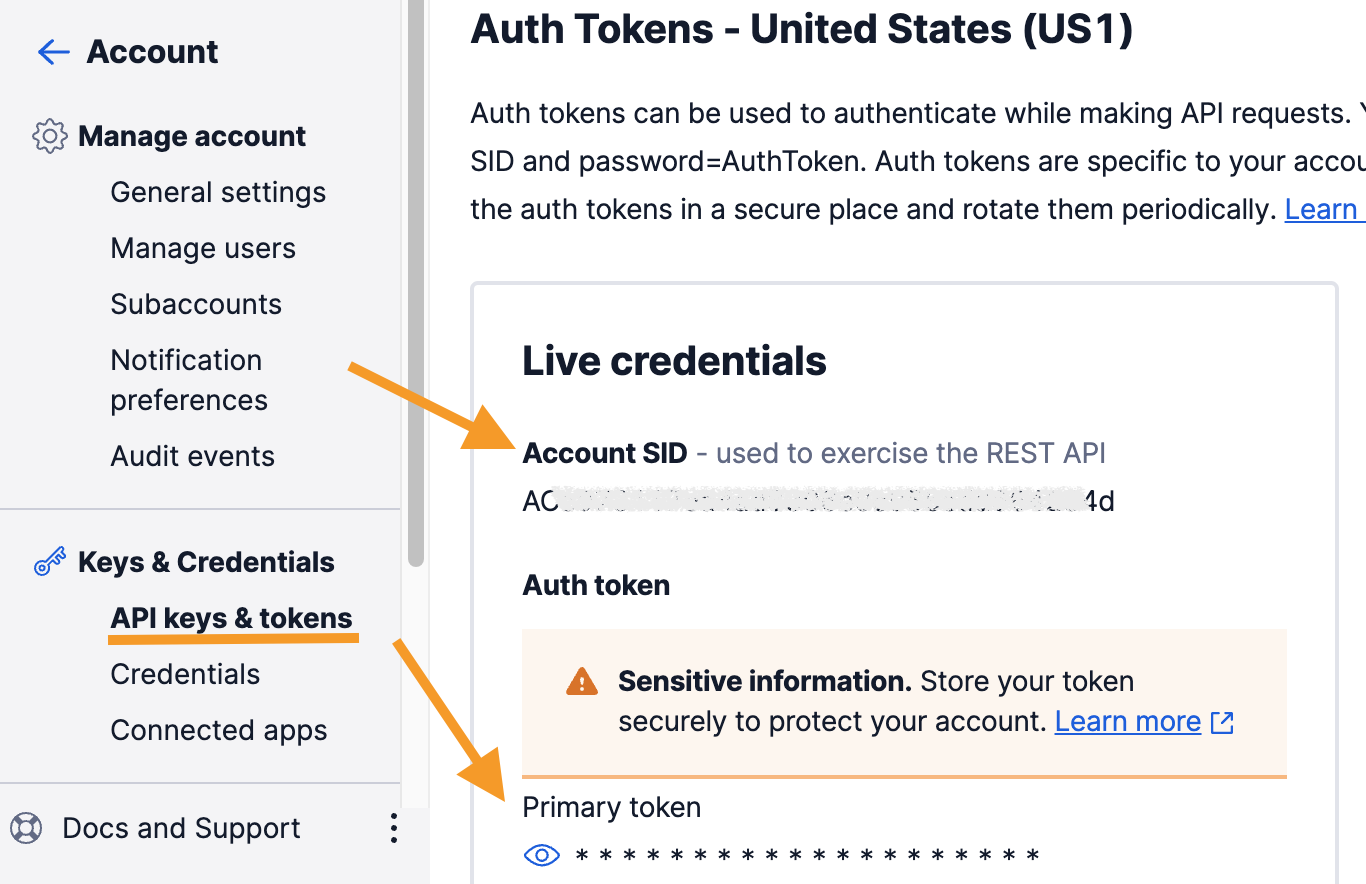This screenshot has width=1366, height=884.
Task: Open Audit events
Action: click(x=192, y=456)
